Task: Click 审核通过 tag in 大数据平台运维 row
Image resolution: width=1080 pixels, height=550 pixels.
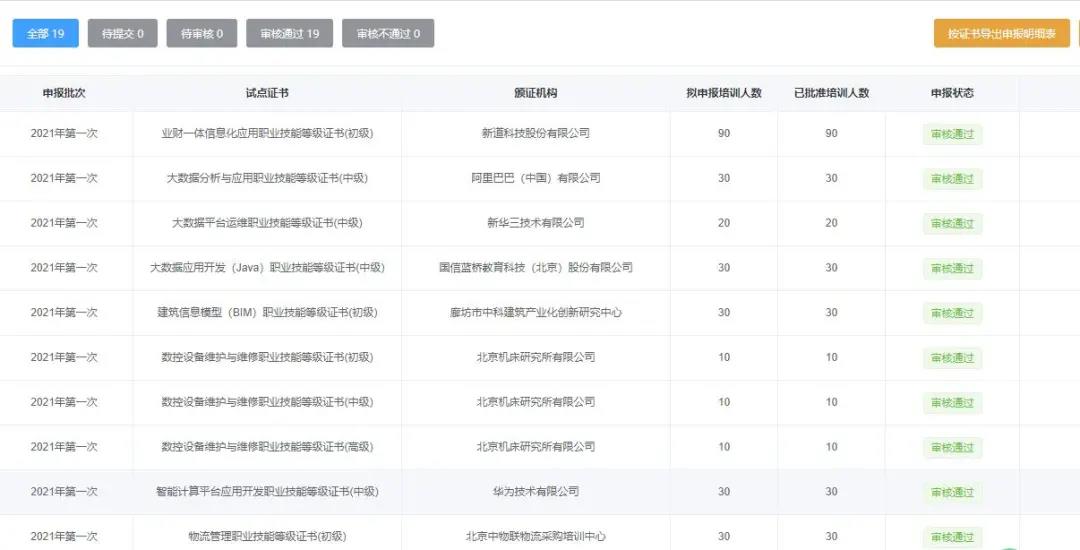Action: (x=953, y=224)
